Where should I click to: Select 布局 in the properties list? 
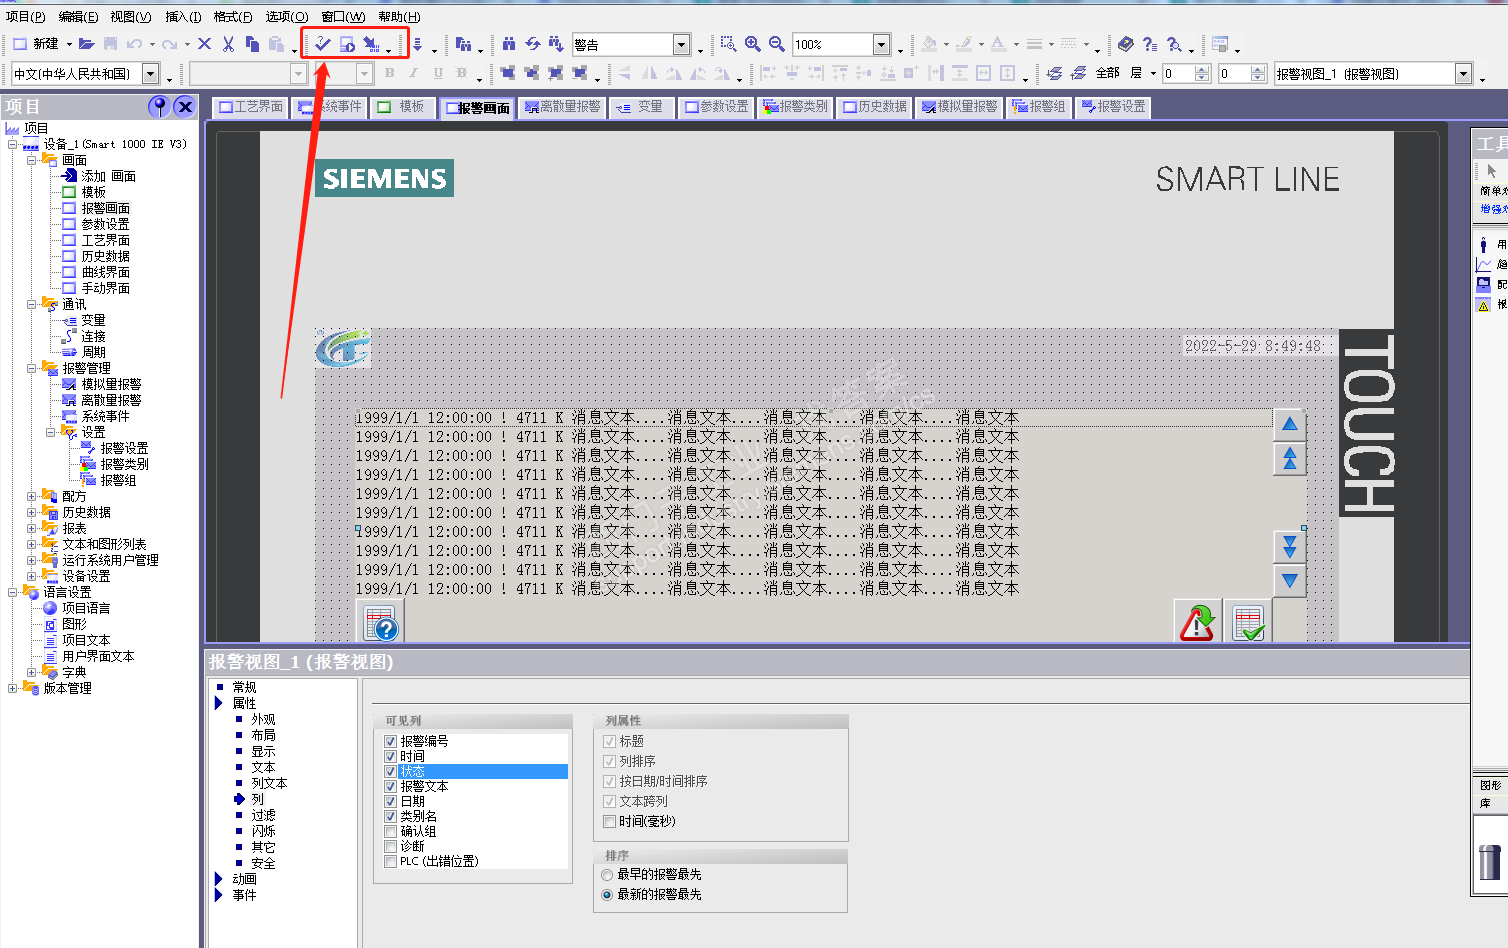[x=263, y=735]
